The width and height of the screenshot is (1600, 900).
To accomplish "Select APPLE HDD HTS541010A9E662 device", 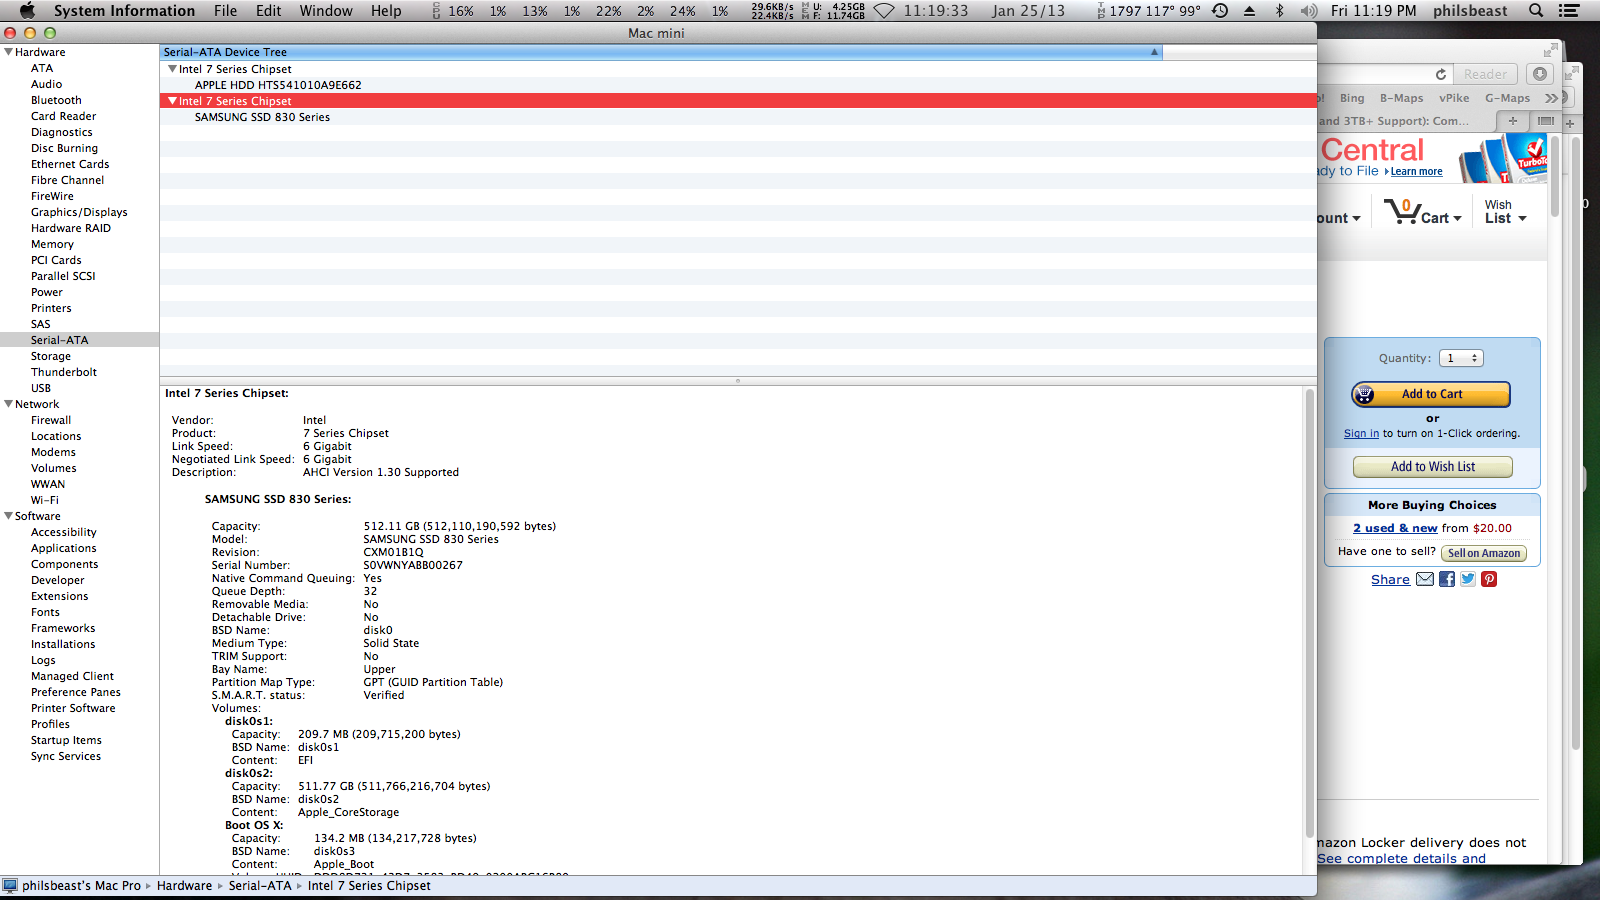I will click(x=278, y=85).
